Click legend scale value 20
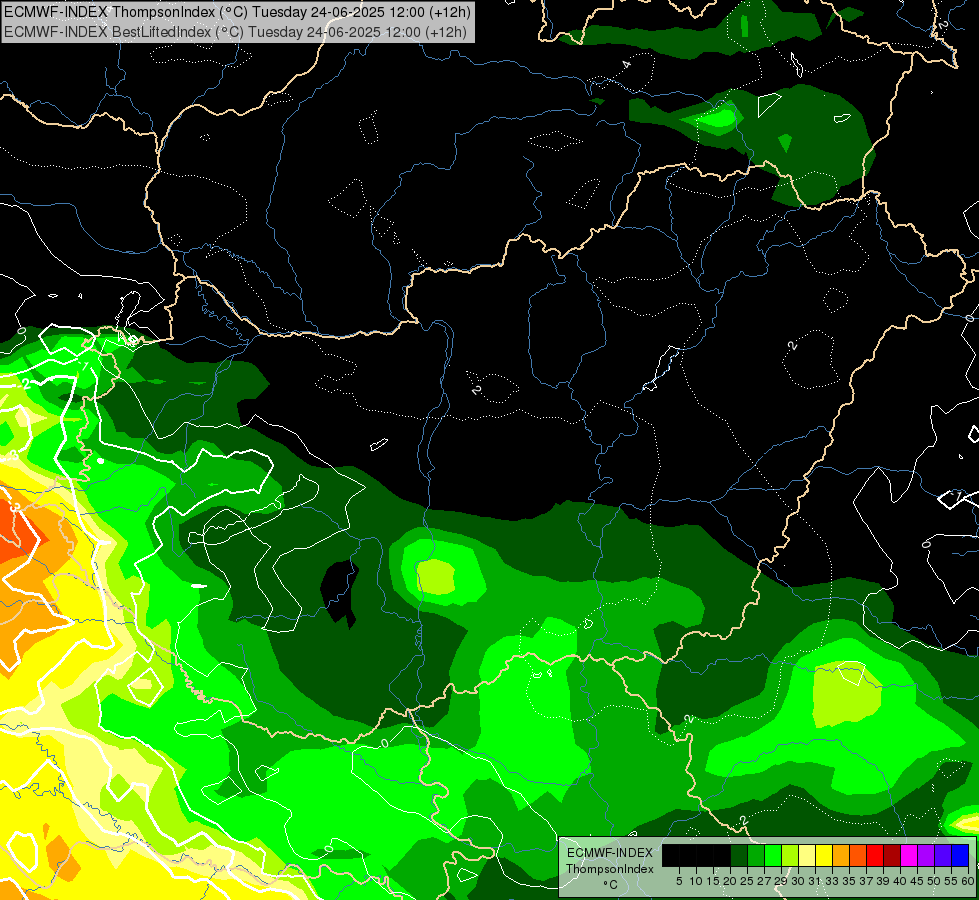979x900 pixels. click(730, 881)
